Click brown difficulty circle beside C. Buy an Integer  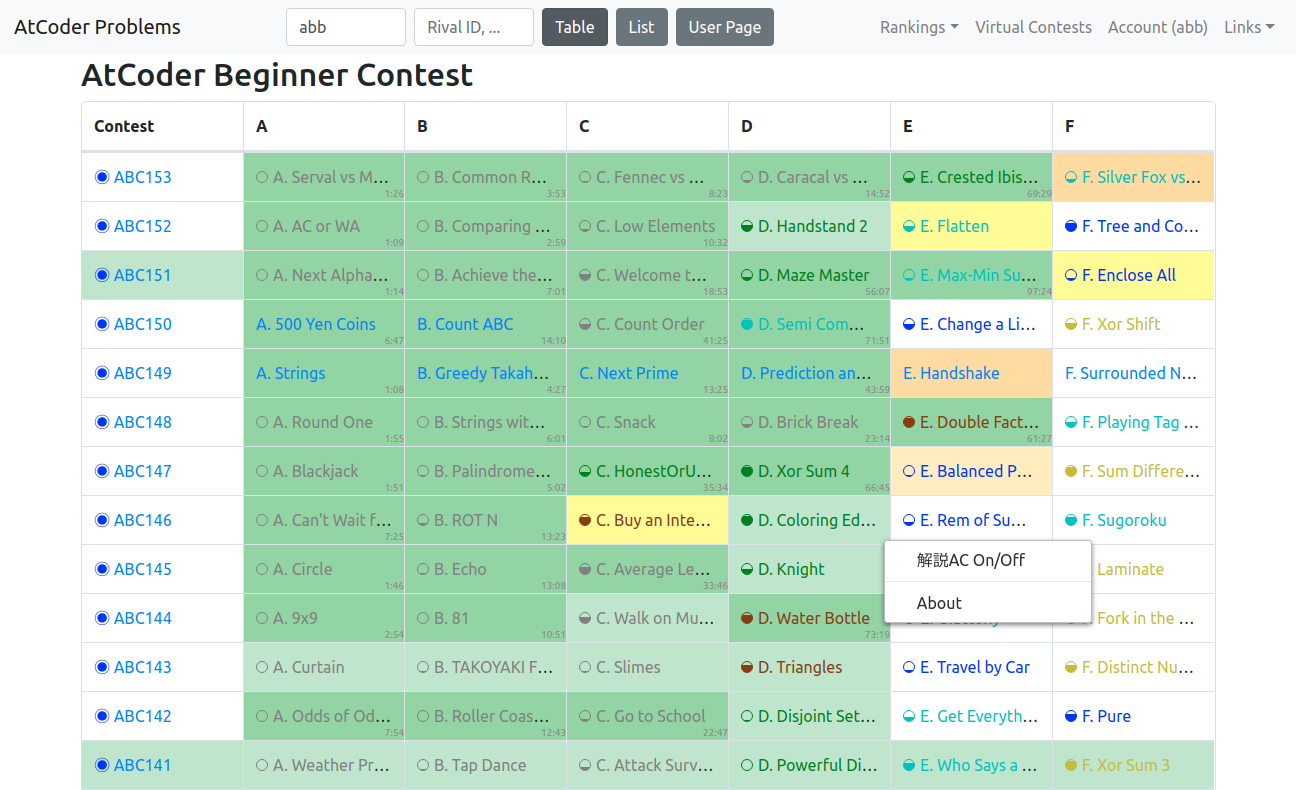585,520
